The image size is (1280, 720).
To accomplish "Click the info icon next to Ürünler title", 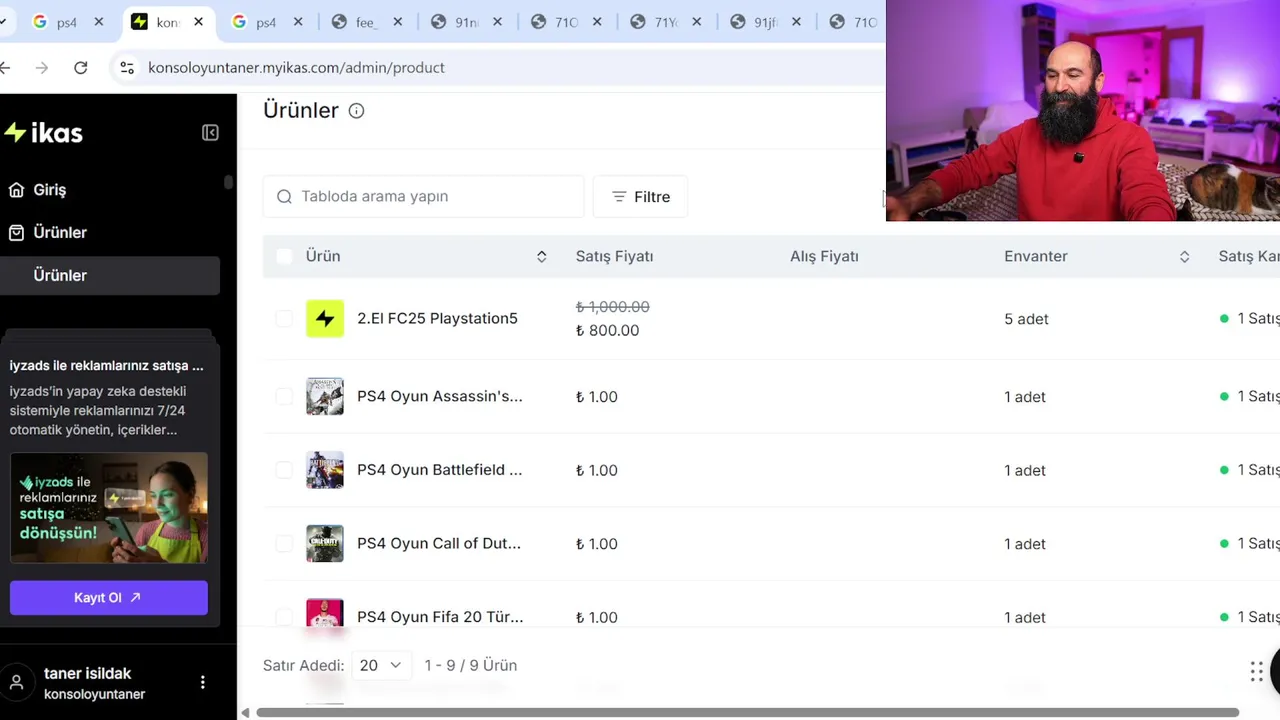I will 356,111.
